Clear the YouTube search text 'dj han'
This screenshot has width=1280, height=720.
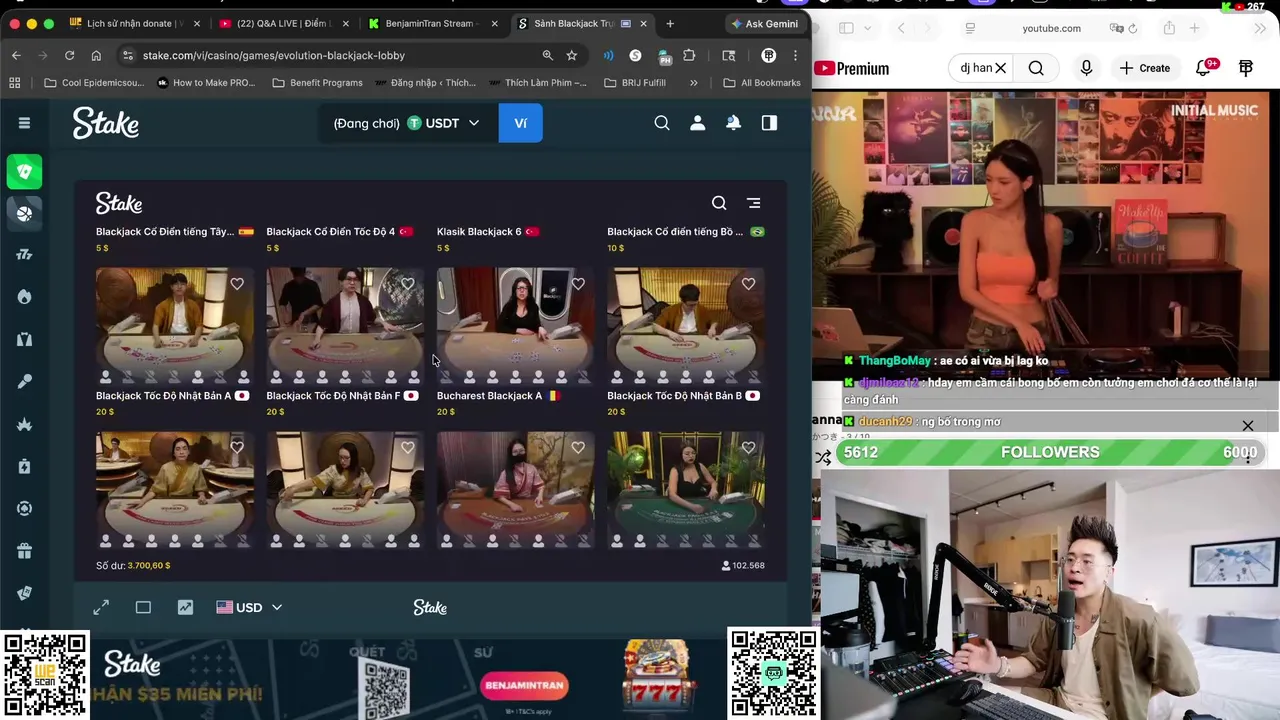coord(1000,68)
